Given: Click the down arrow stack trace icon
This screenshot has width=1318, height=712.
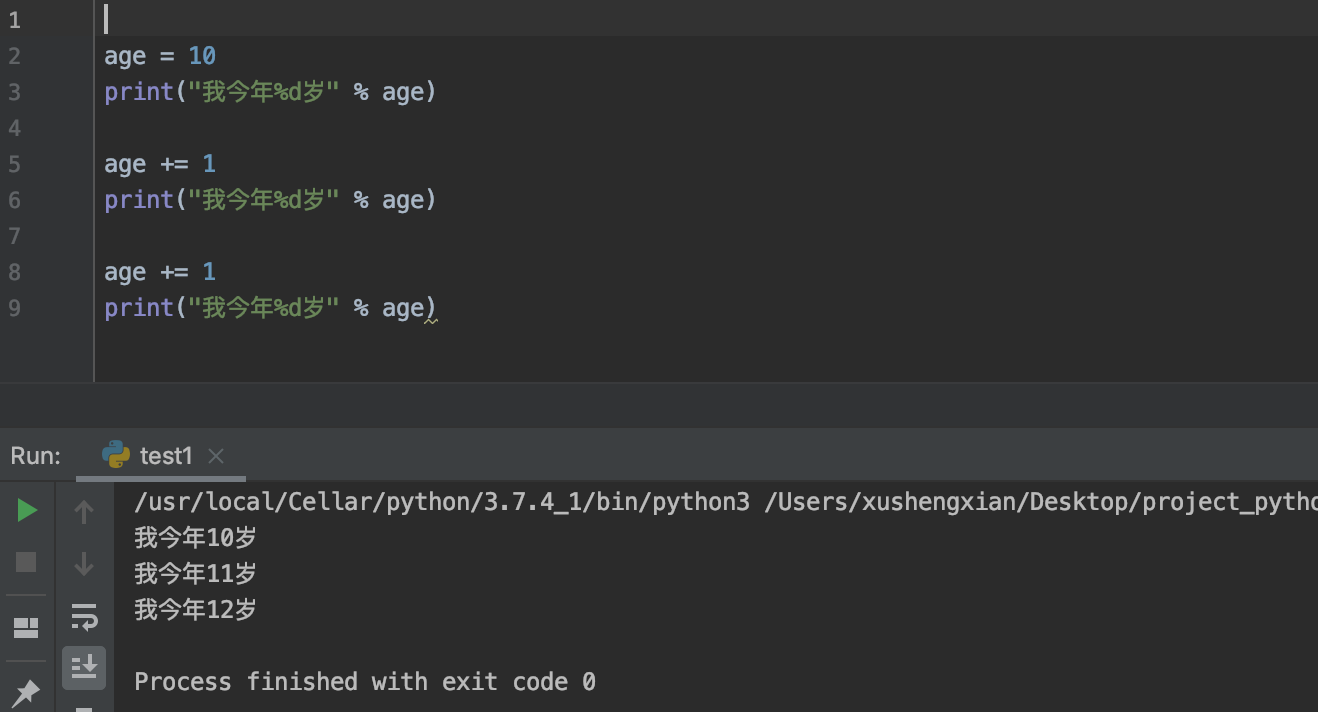Looking at the screenshot, I should [84, 564].
